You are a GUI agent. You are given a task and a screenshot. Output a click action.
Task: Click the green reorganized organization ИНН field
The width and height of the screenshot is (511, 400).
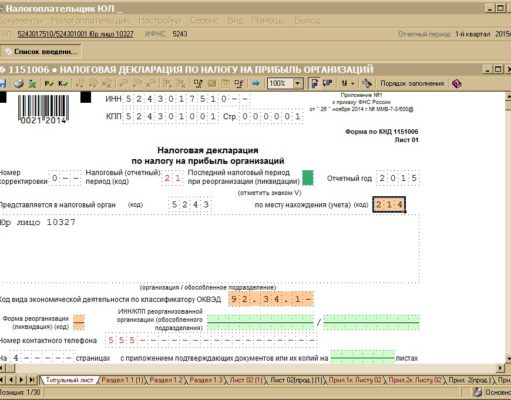pos(260,322)
